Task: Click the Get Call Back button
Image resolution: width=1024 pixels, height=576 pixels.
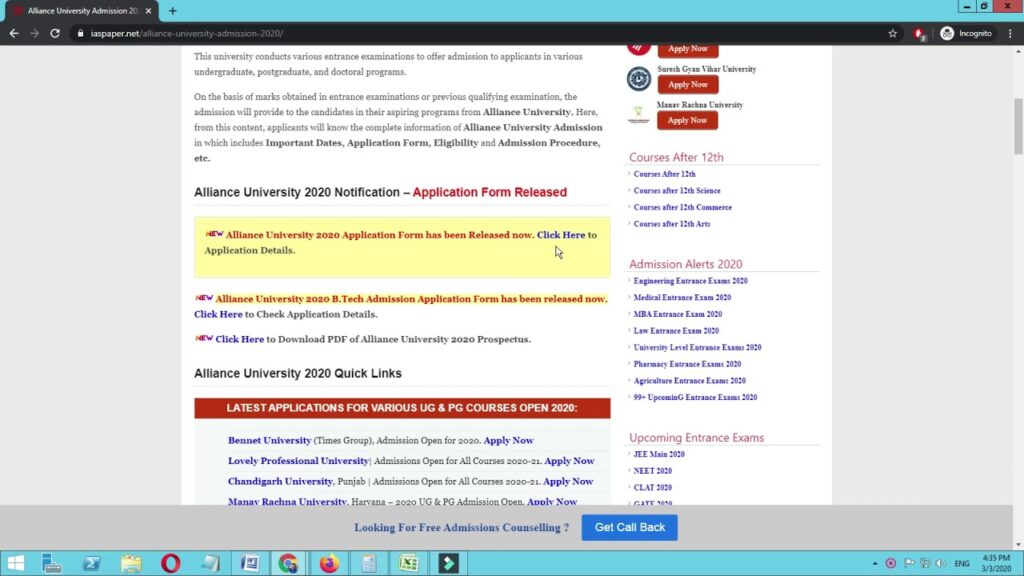Action: pos(629,527)
